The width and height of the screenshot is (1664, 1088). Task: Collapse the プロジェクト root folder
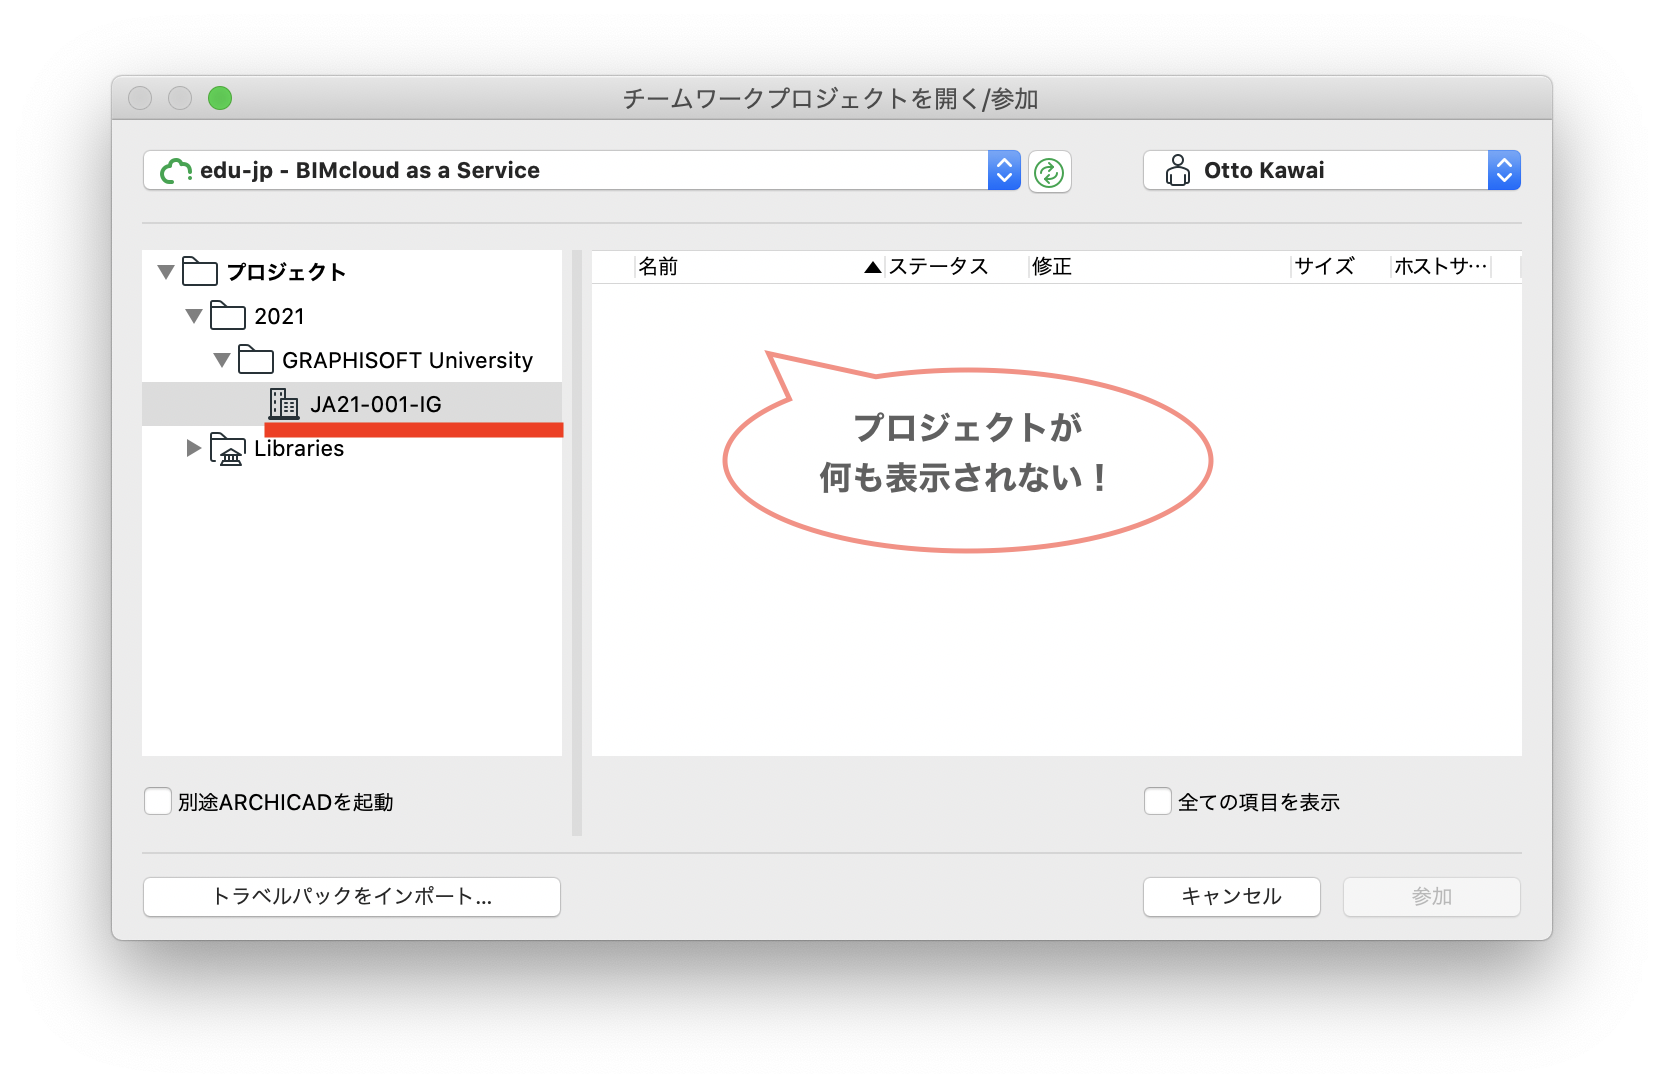point(166,272)
